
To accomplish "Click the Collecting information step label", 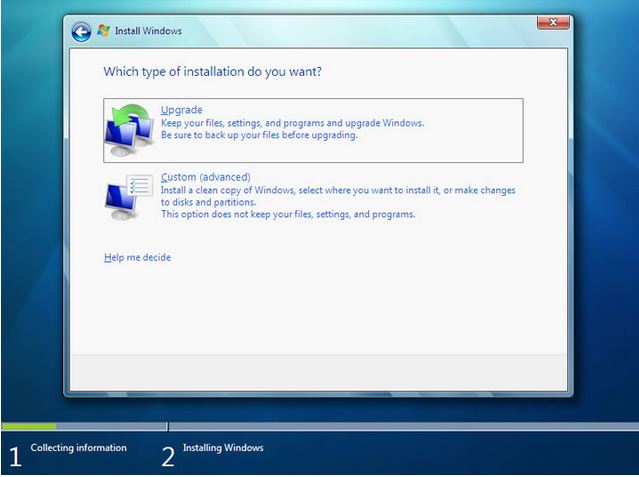I will tap(79, 448).
